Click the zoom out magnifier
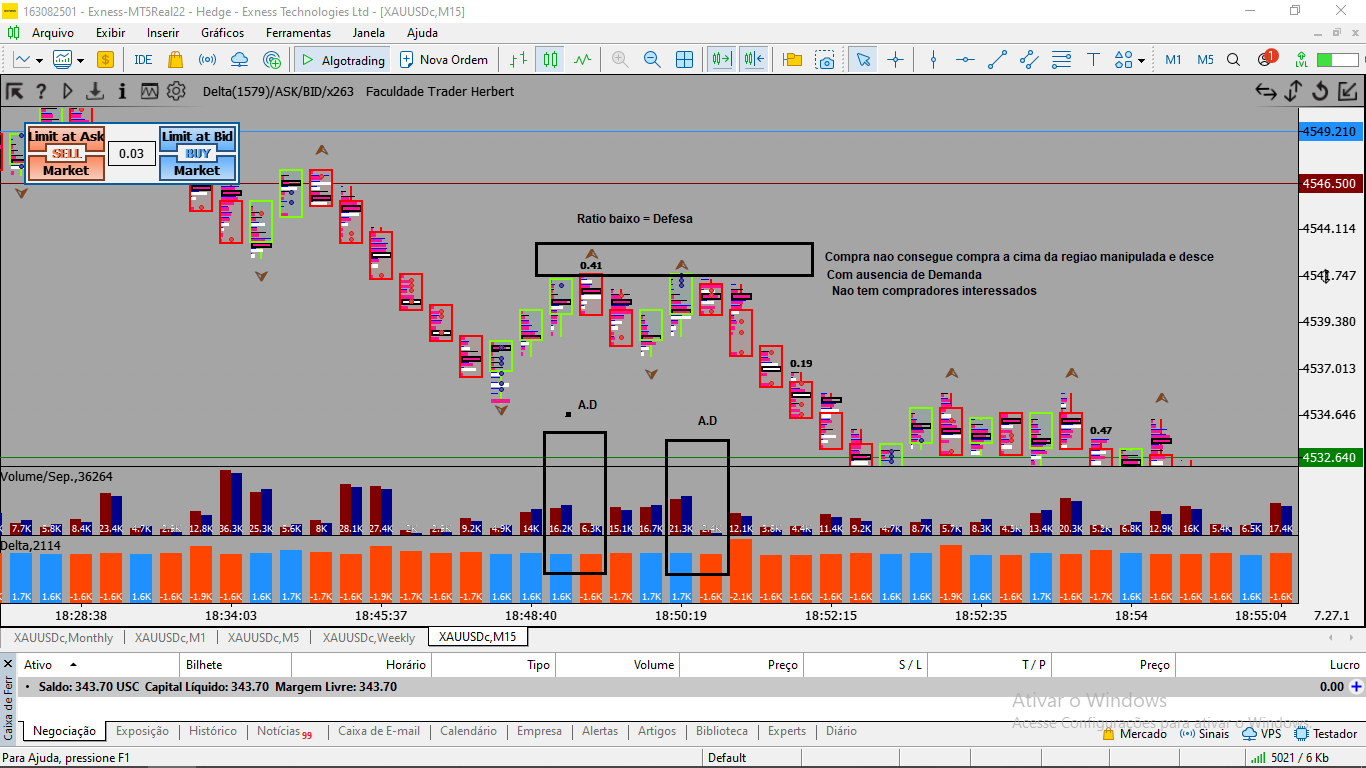 [652, 60]
